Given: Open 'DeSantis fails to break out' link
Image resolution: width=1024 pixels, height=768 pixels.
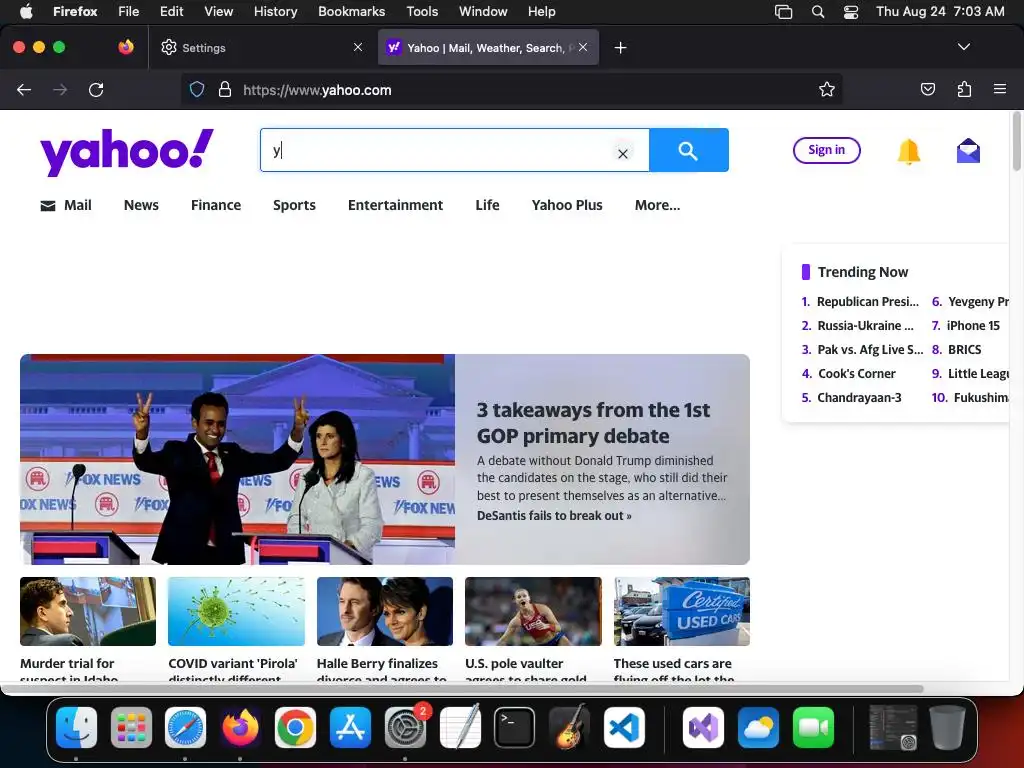Looking at the screenshot, I should [554, 515].
